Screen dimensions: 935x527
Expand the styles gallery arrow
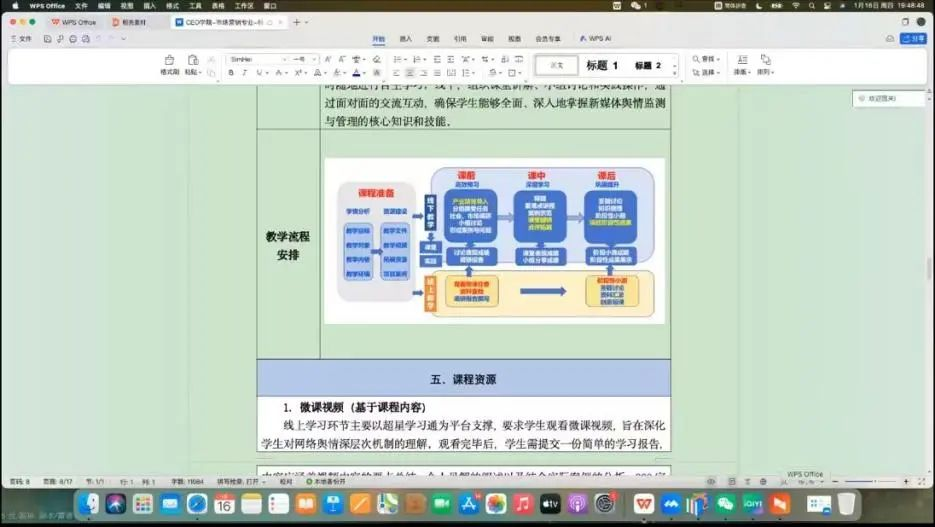tap(675, 73)
